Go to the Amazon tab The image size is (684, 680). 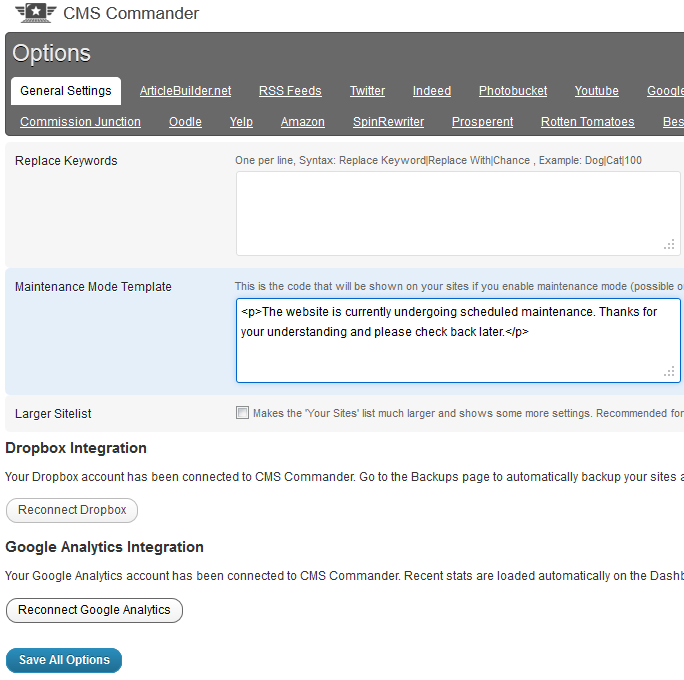(303, 122)
